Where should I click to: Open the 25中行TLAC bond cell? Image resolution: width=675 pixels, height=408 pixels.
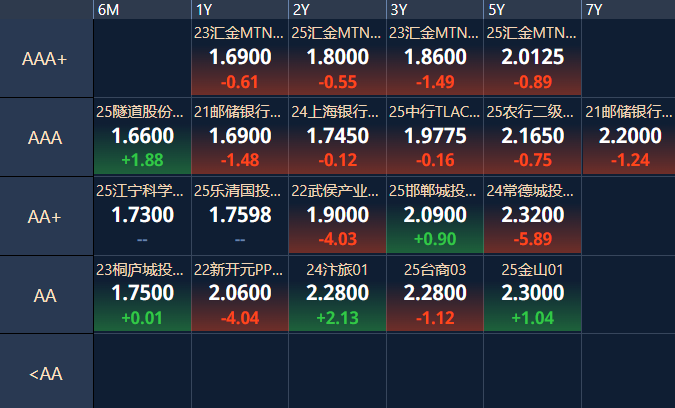[435, 138]
